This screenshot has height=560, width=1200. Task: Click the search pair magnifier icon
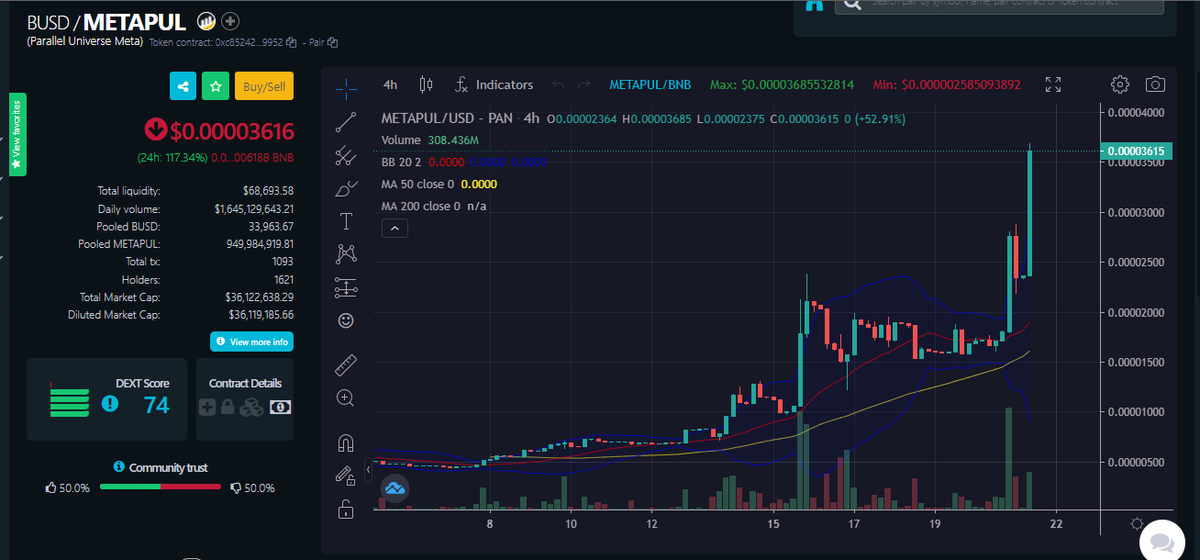coord(851,6)
